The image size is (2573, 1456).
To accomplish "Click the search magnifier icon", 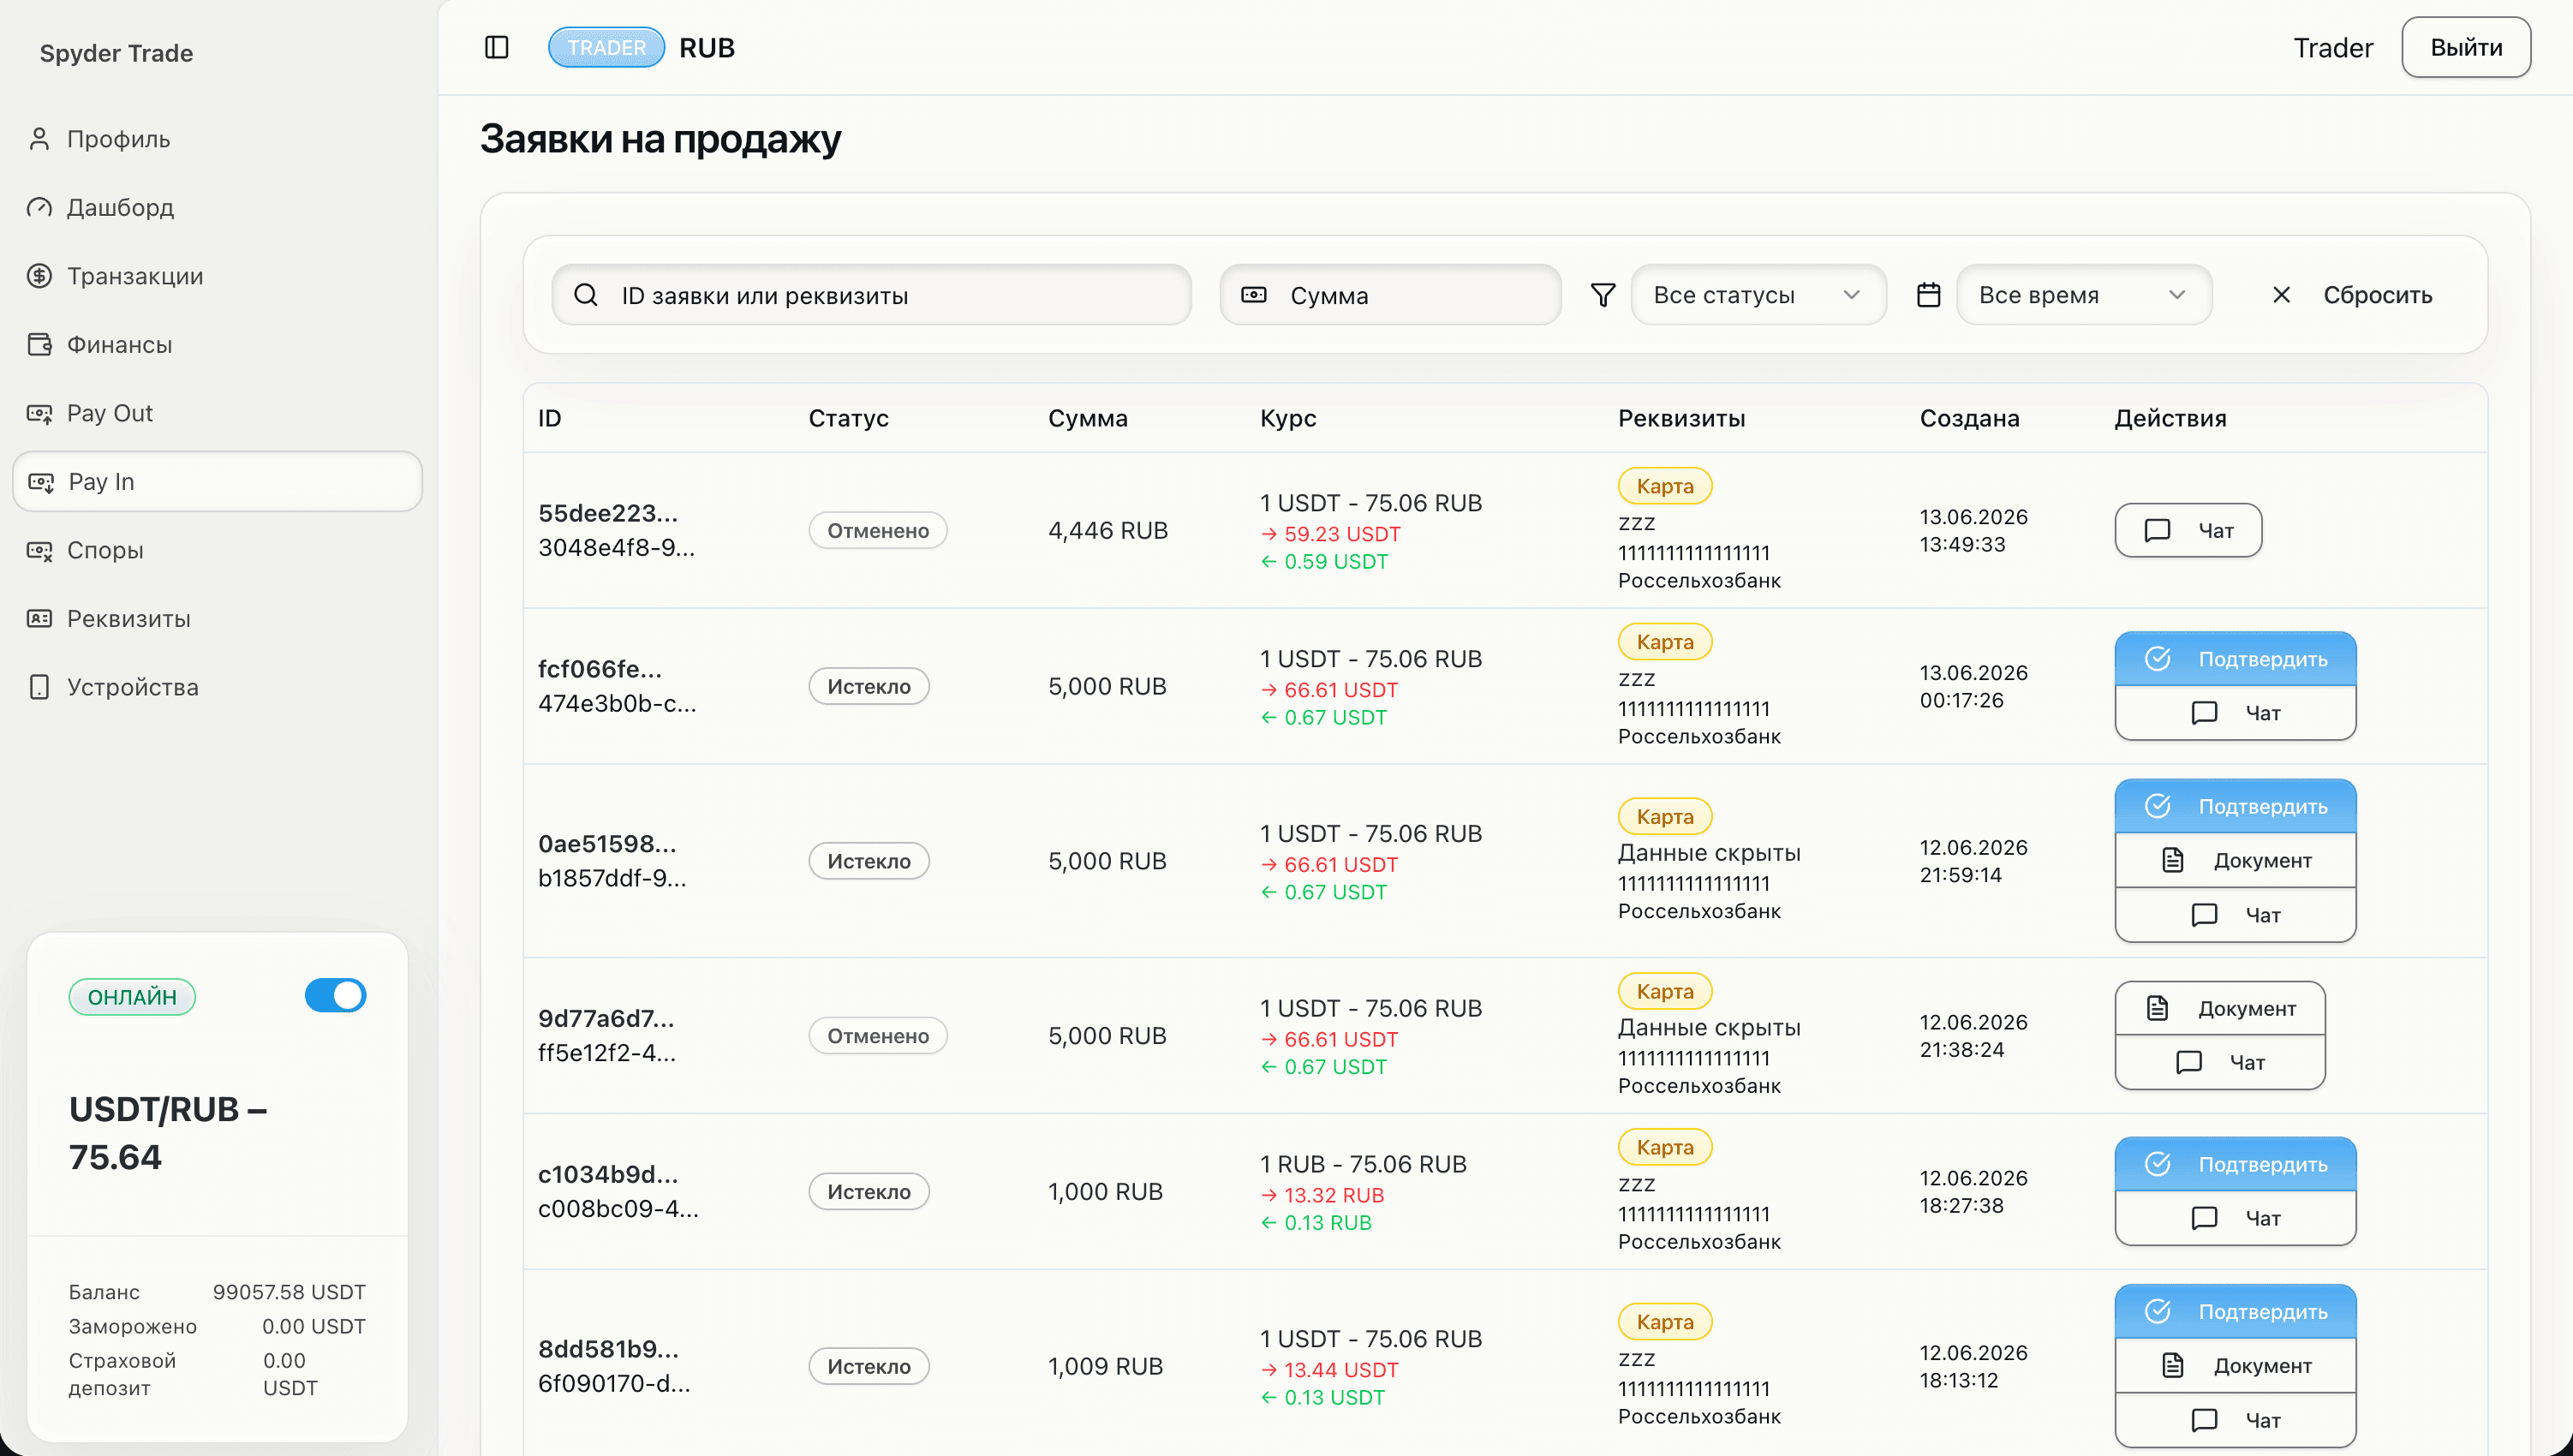I will point(586,295).
